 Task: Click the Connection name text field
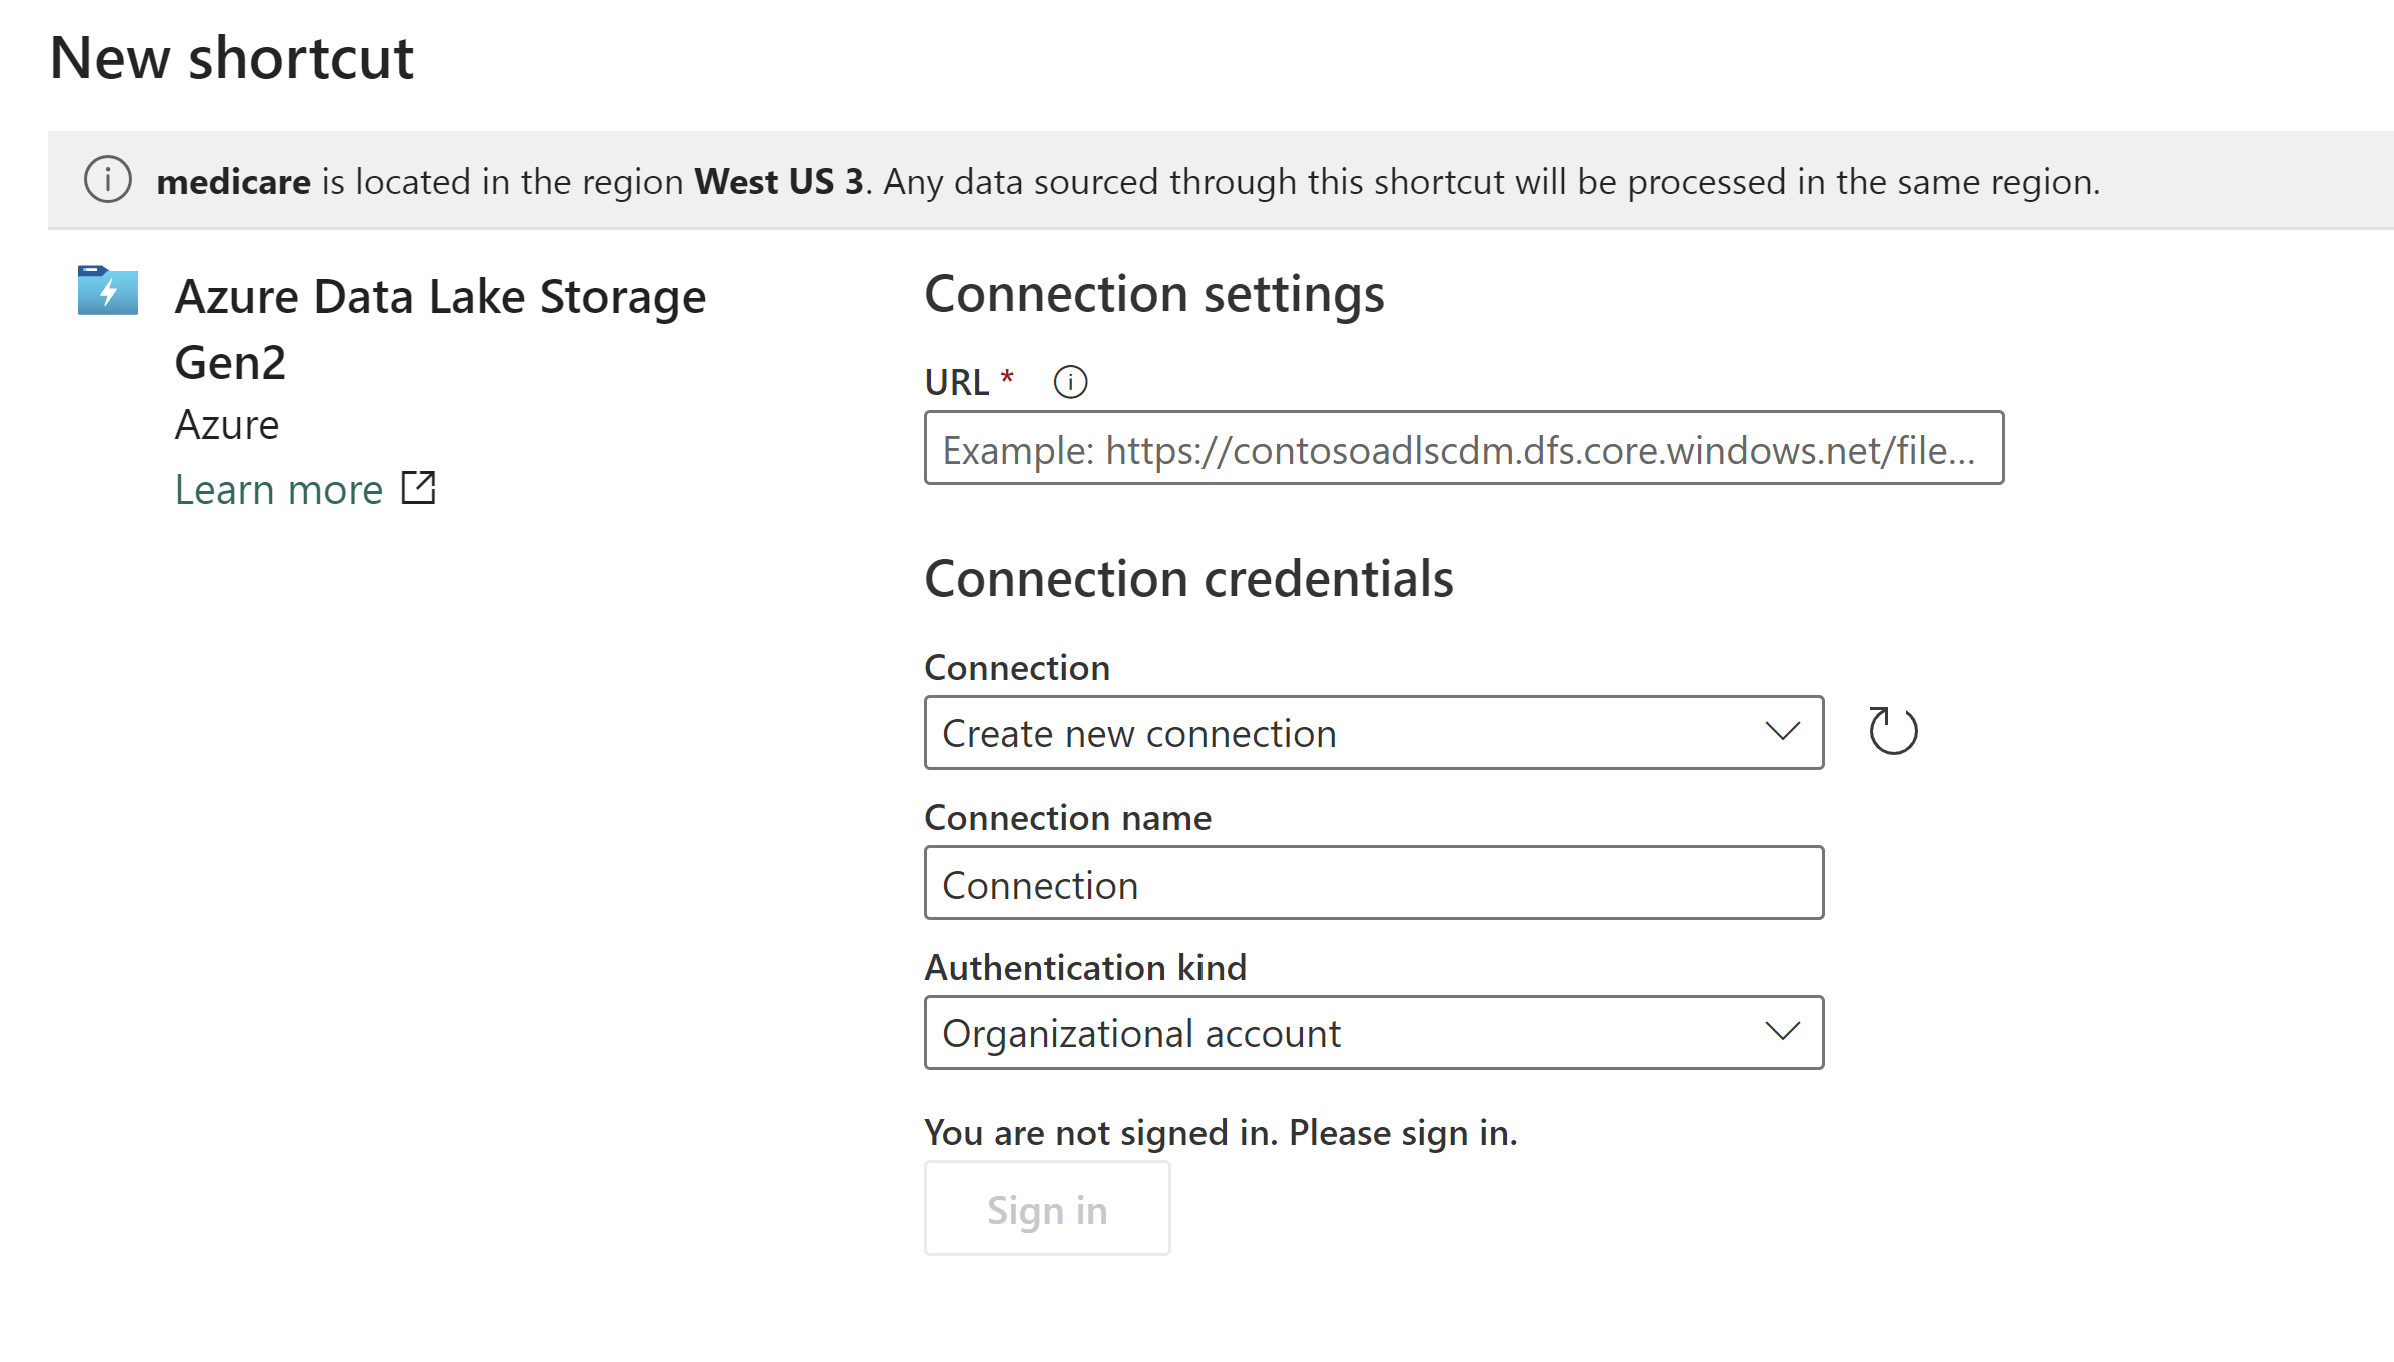[1372, 884]
